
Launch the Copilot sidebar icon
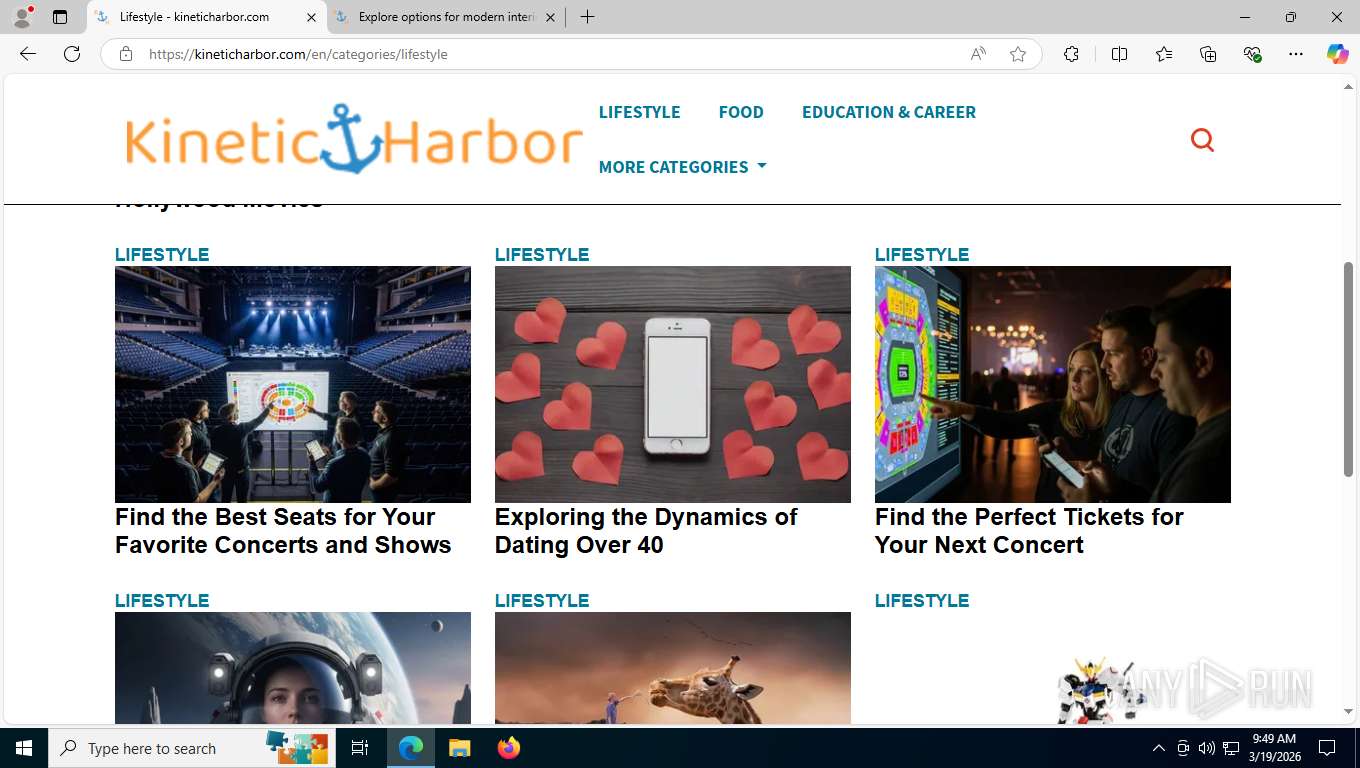1337,54
